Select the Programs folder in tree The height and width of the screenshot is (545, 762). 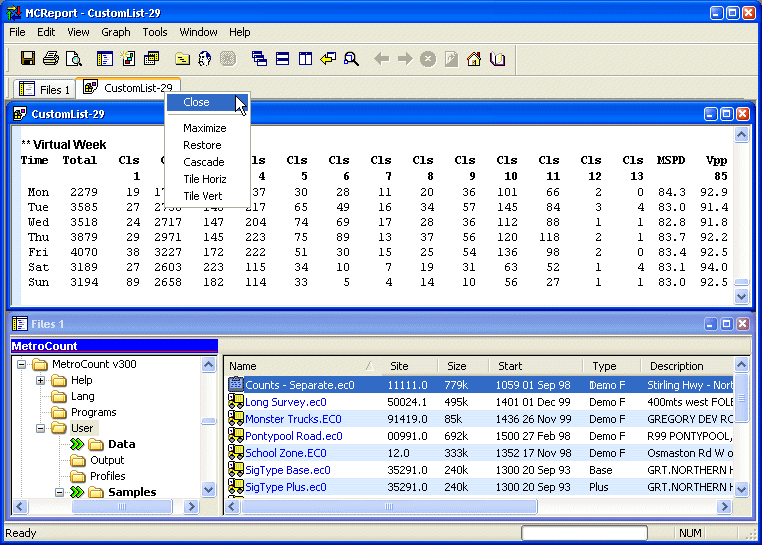(x=93, y=412)
